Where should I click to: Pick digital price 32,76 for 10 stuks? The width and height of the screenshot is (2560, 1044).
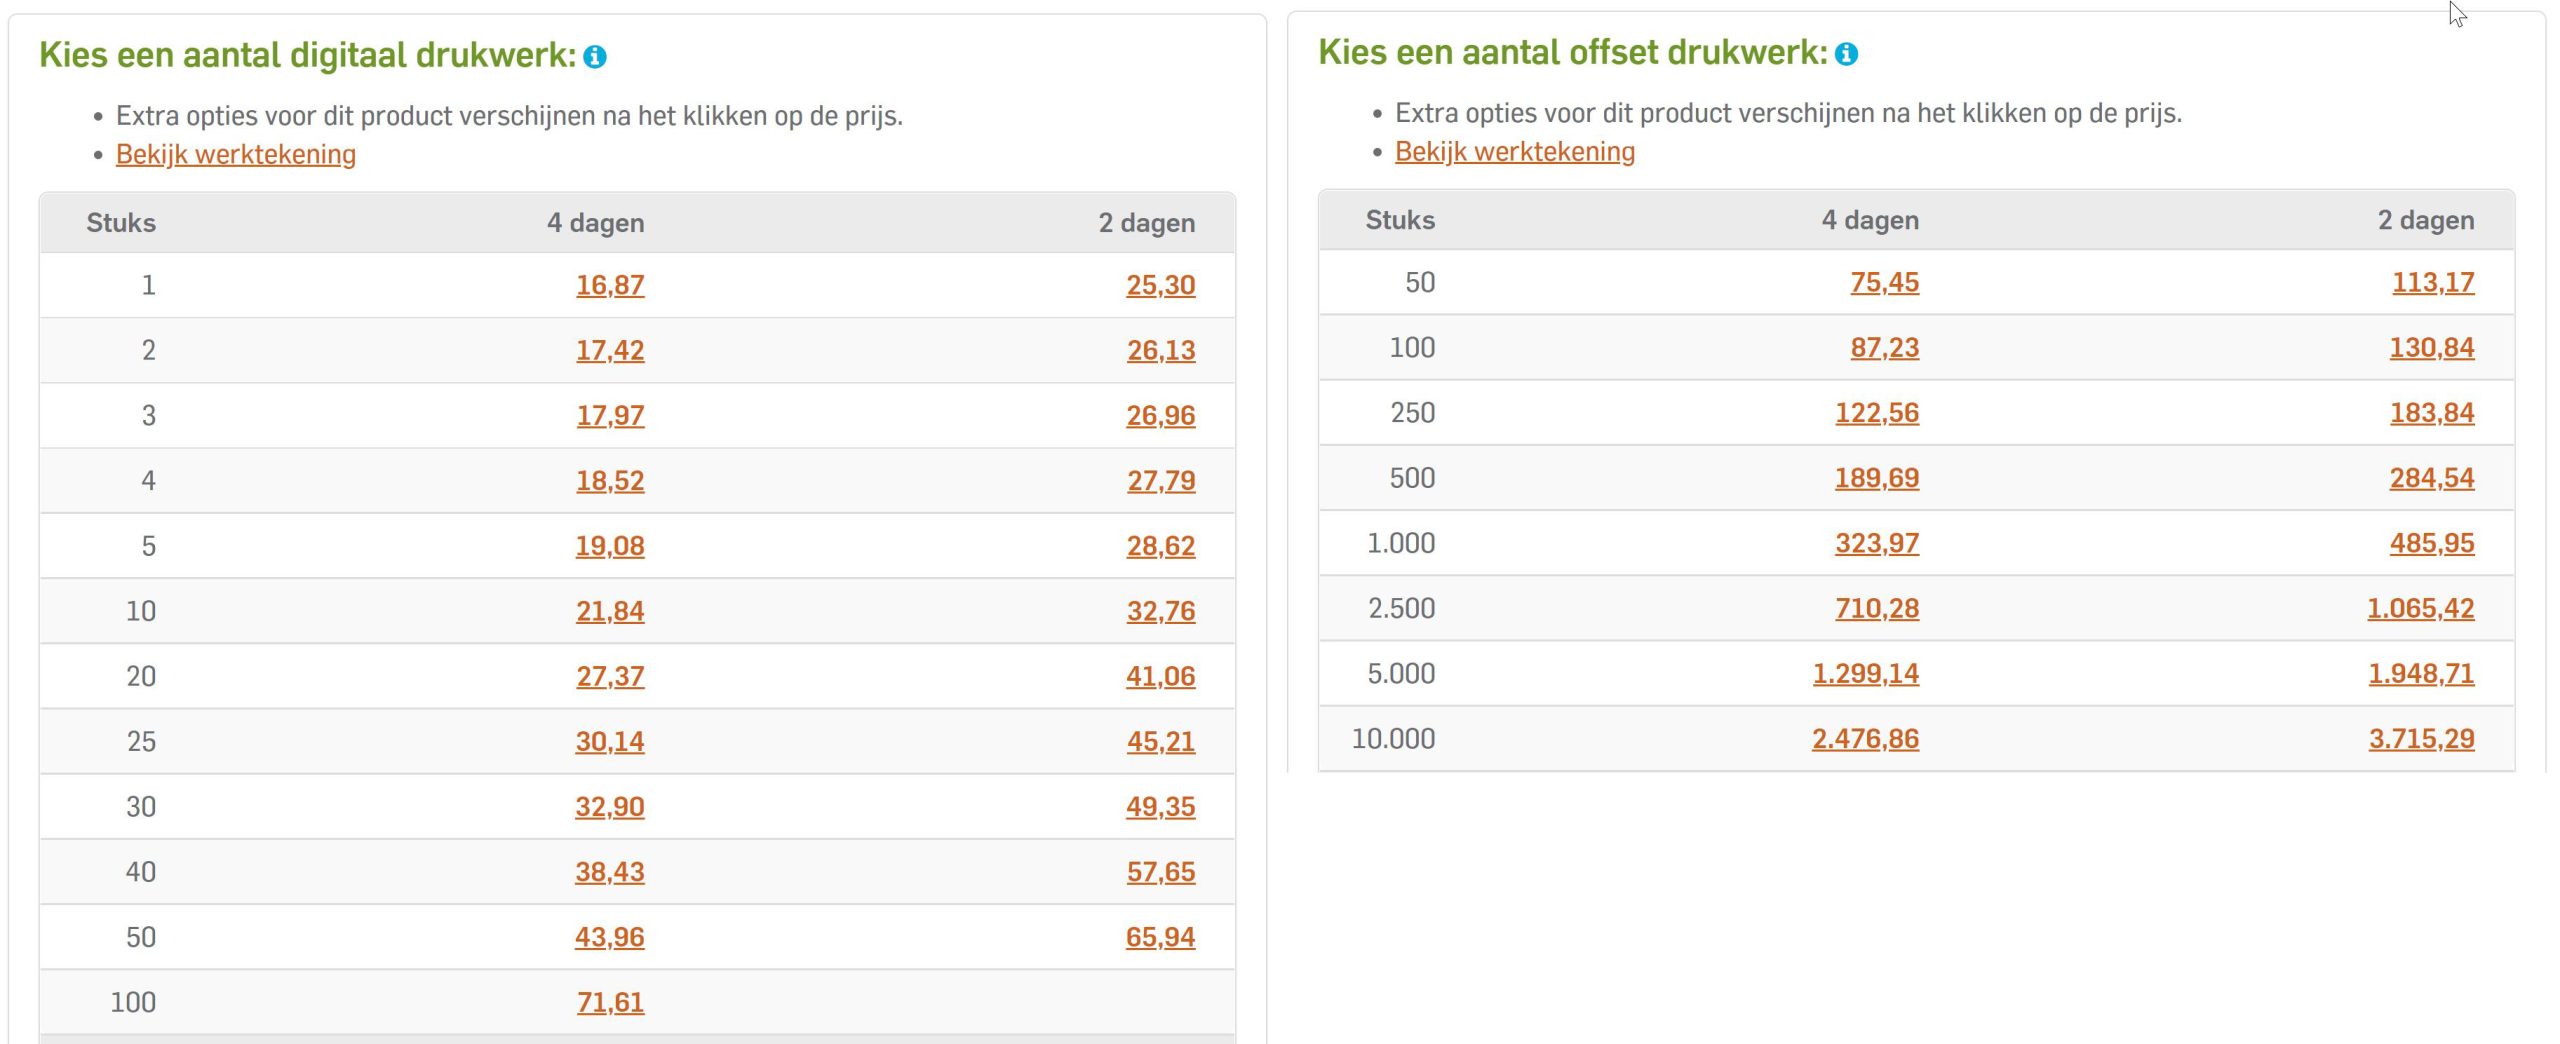tap(1160, 611)
